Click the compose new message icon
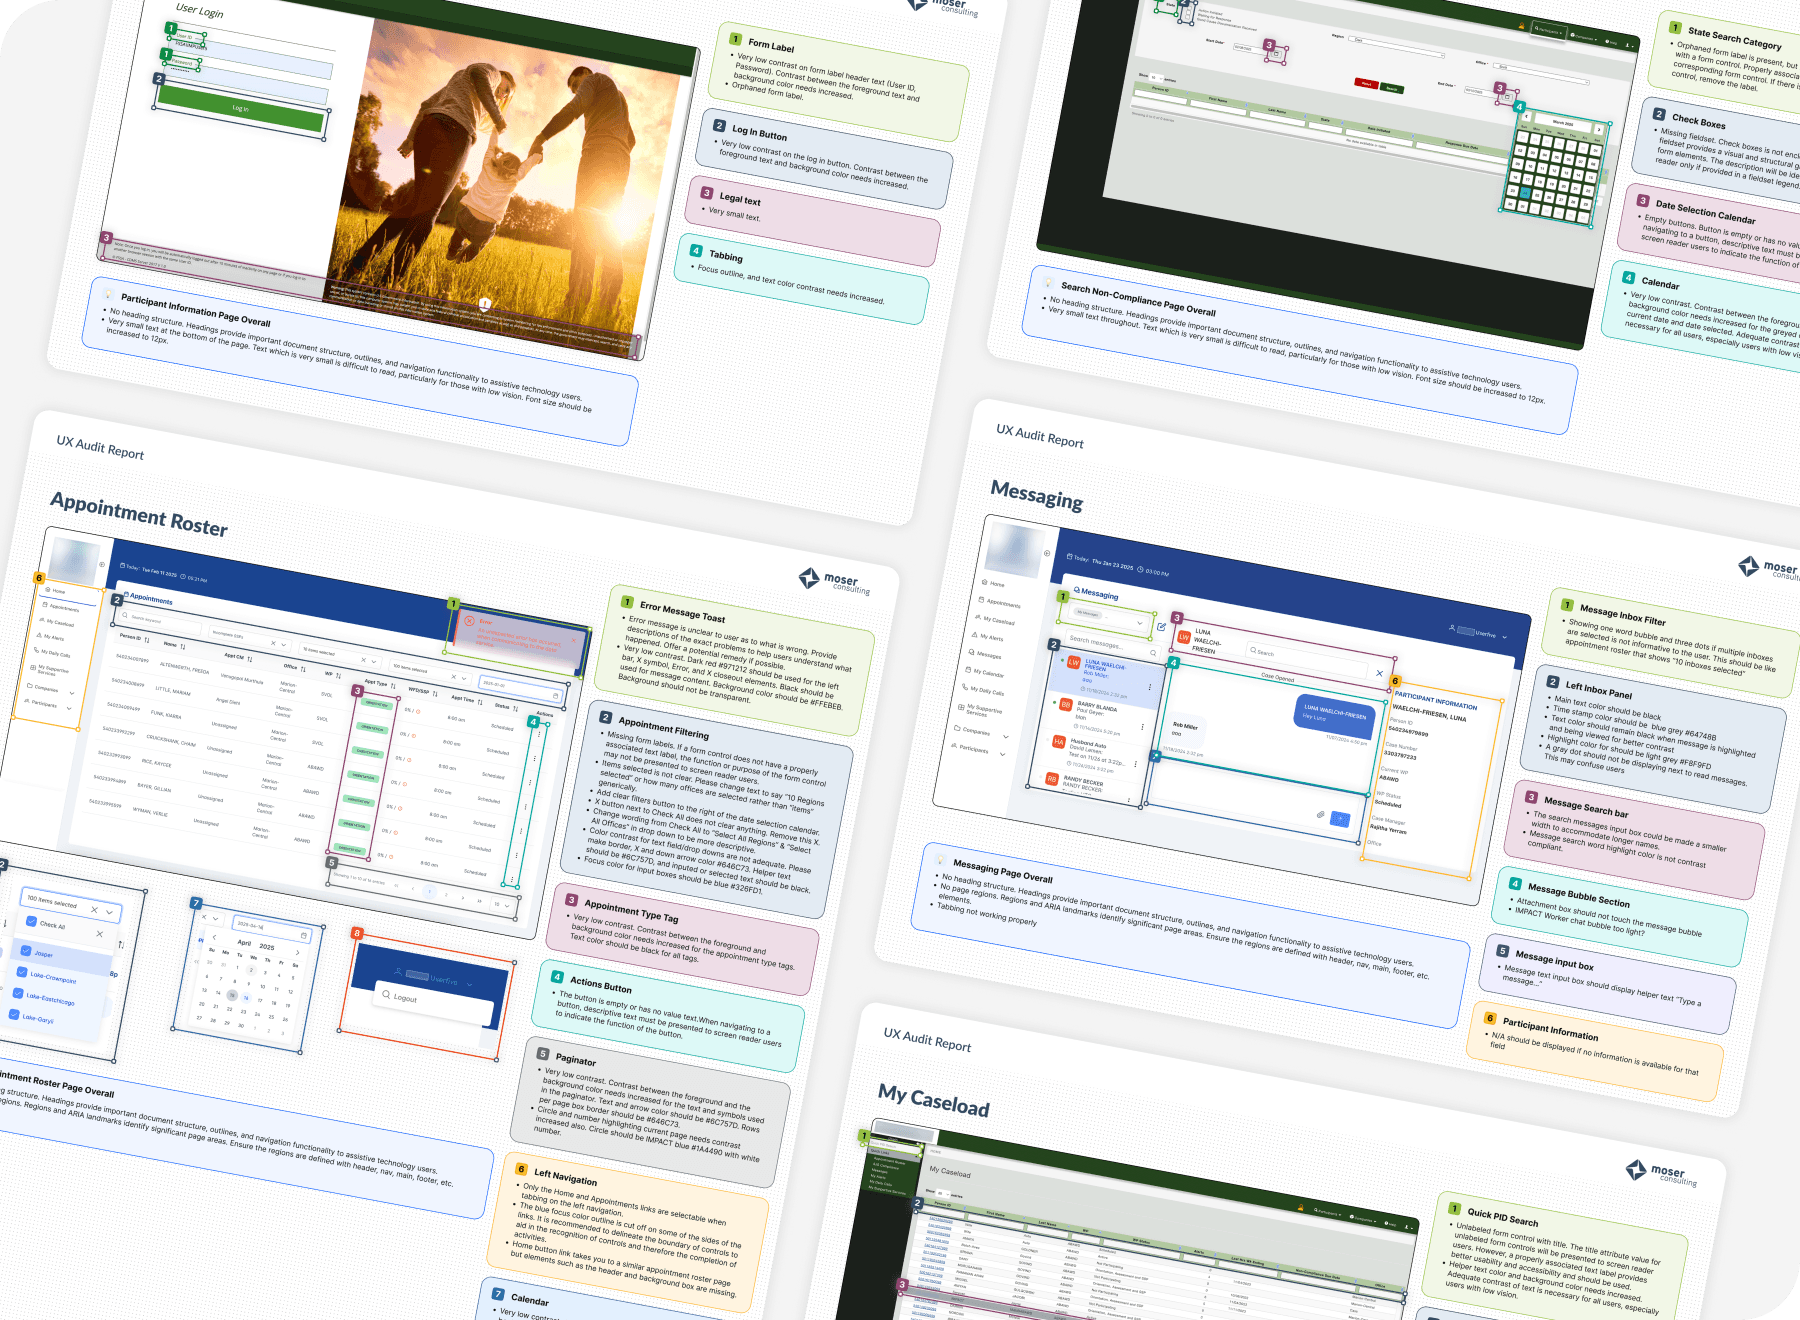The width and height of the screenshot is (1800, 1320). pyautogui.click(x=1161, y=627)
